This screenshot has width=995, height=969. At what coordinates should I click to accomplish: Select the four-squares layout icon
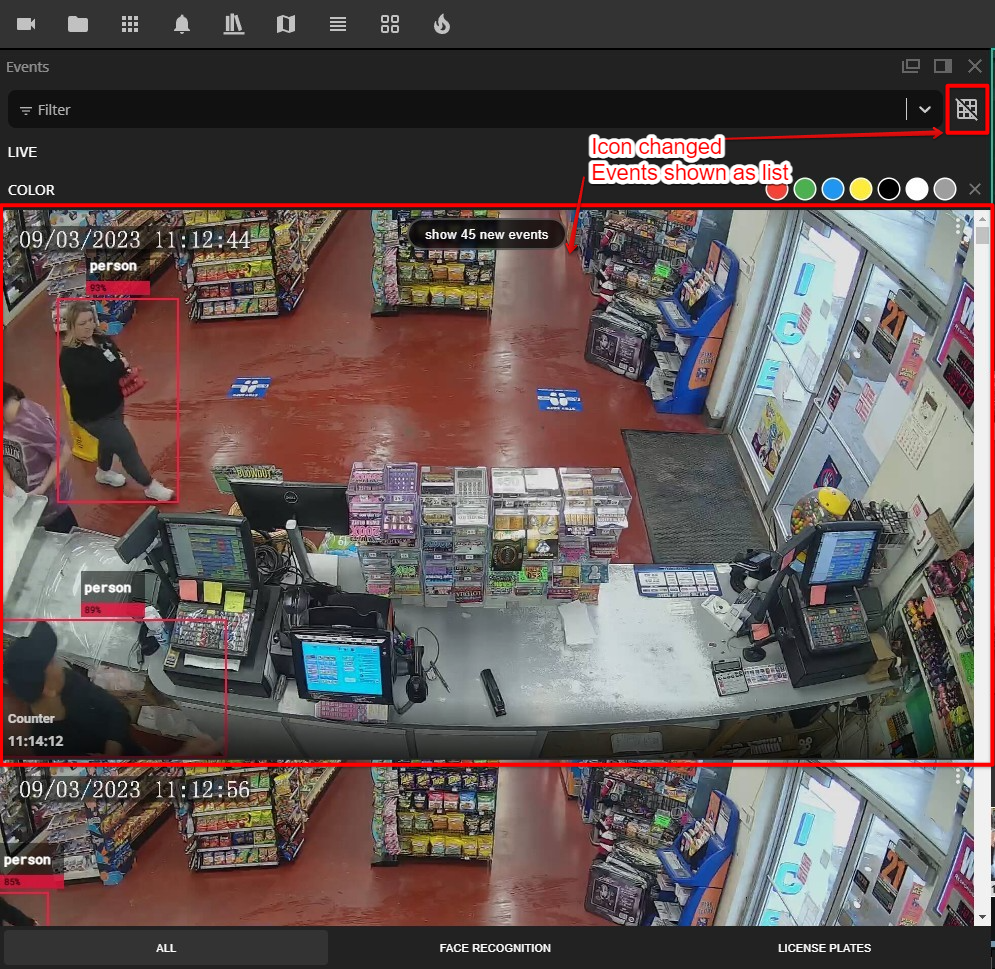point(390,24)
